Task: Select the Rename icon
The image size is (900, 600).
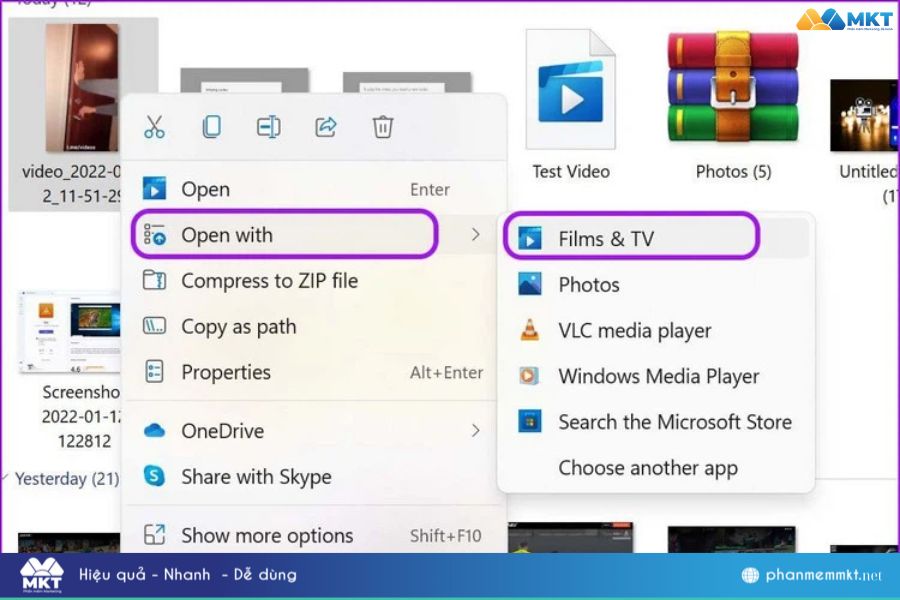Action: (x=268, y=128)
